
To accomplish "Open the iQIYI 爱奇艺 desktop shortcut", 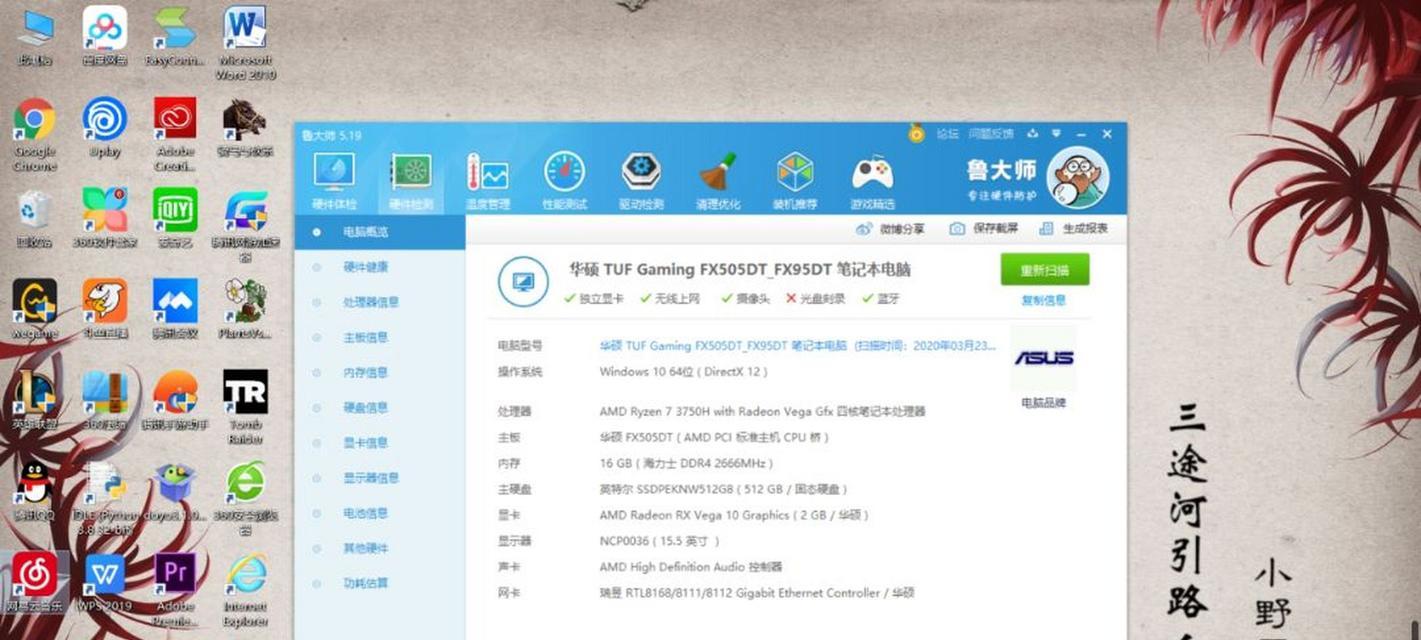I will [175, 217].
